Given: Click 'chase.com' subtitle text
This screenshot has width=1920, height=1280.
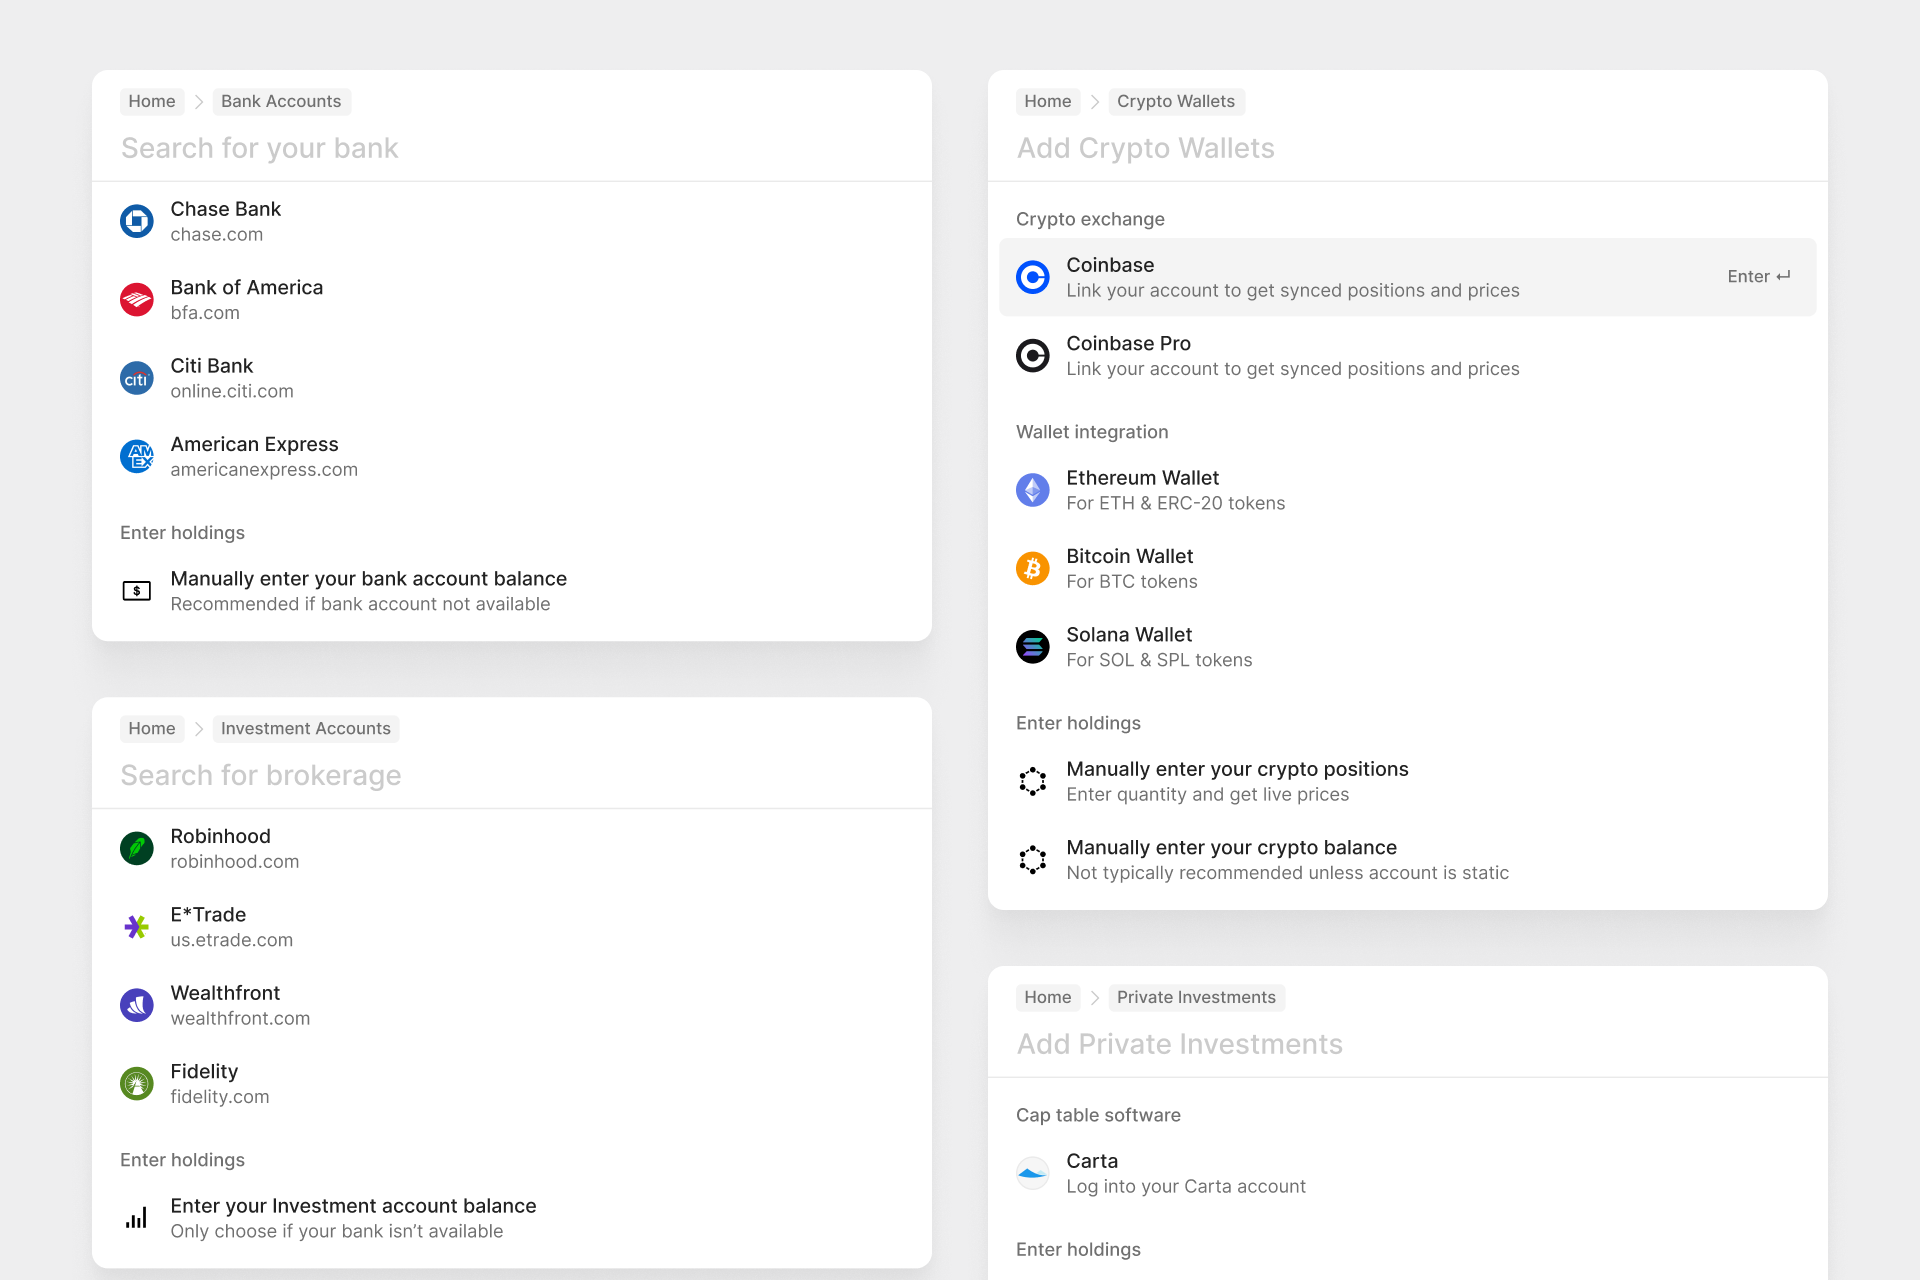Looking at the screenshot, I should click(x=217, y=235).
